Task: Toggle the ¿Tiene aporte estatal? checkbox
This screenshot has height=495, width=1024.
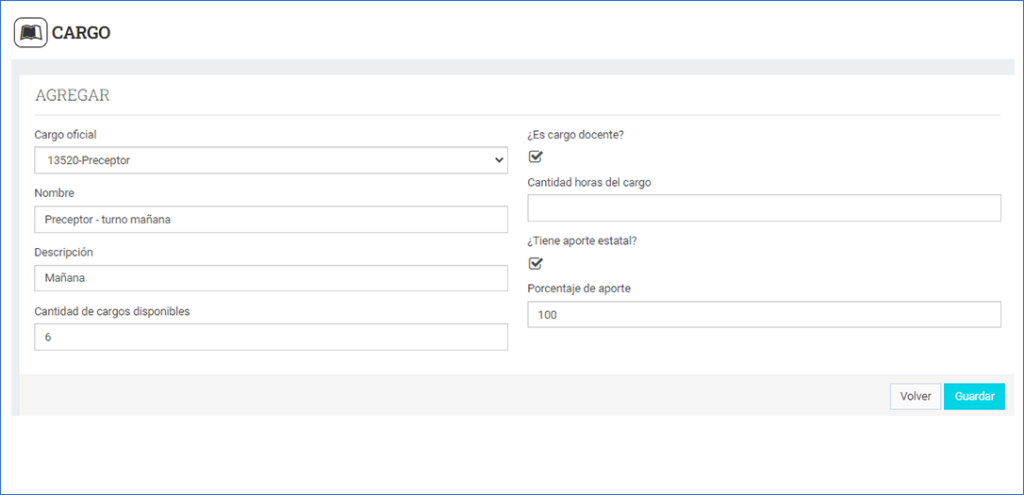Action: click(535, 263)
